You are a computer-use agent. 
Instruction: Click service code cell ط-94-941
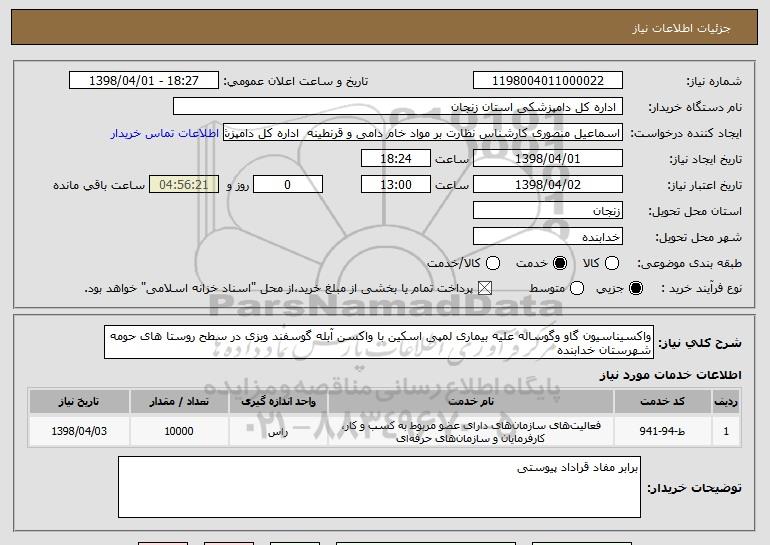coord(662,432)
